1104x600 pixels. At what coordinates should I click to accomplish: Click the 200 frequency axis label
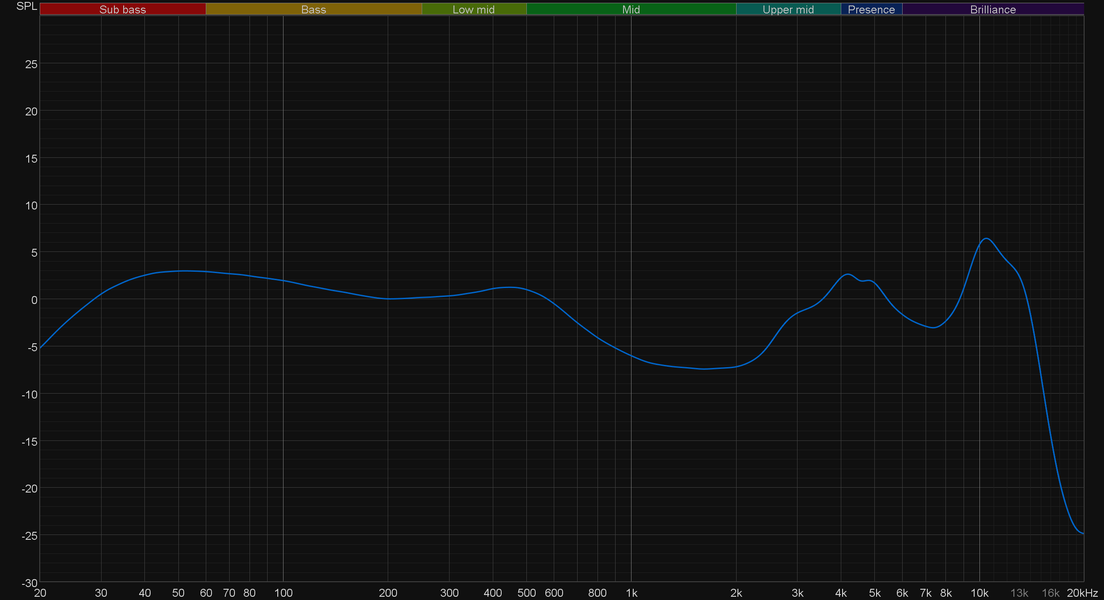[x=388, y=593]
